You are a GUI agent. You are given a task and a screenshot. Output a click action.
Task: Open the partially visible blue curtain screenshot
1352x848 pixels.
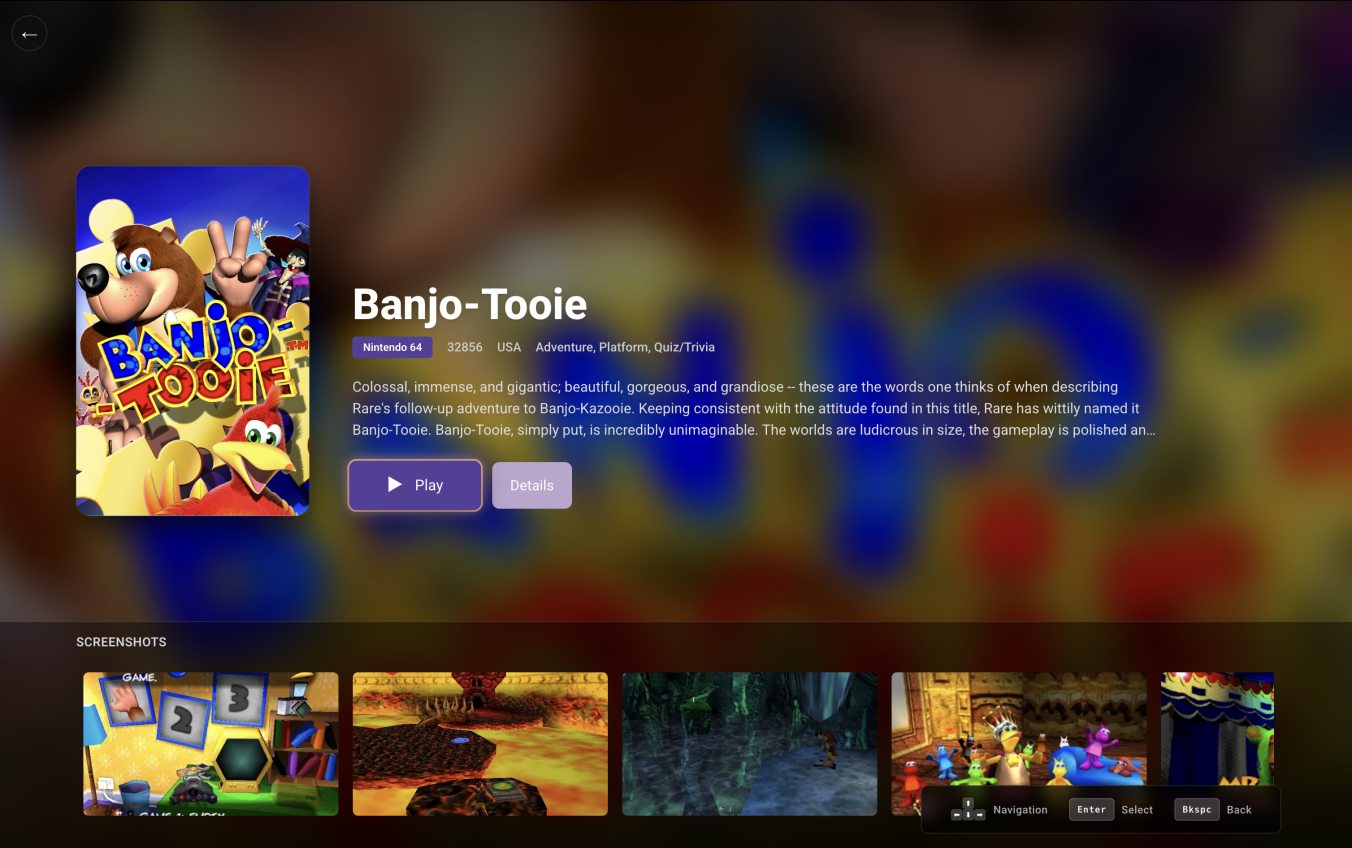click(x=1217, y=729)
